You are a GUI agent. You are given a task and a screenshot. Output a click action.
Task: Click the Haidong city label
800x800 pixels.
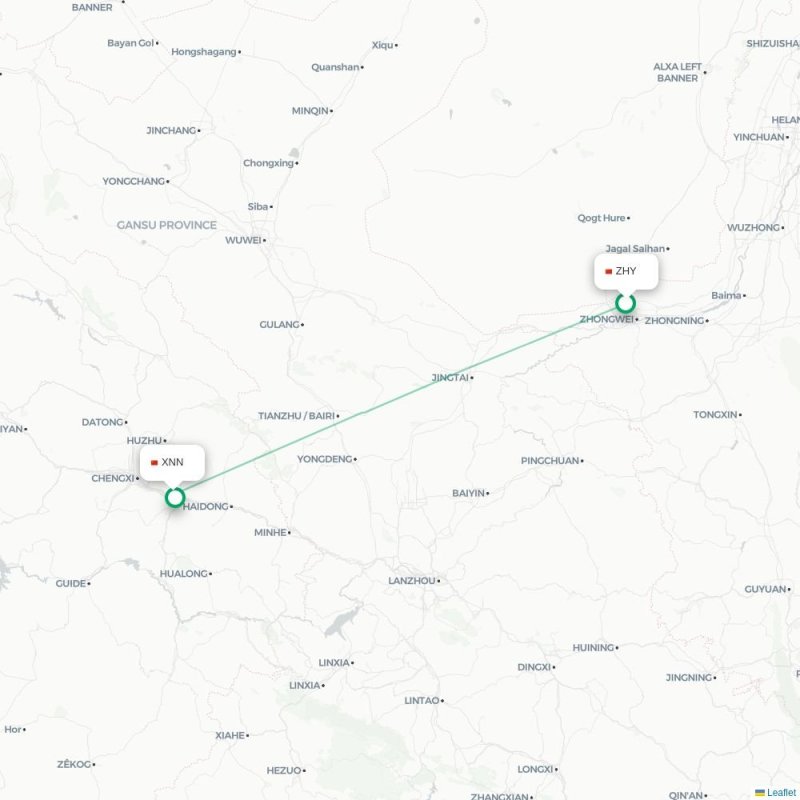click(x=205, y=506)
